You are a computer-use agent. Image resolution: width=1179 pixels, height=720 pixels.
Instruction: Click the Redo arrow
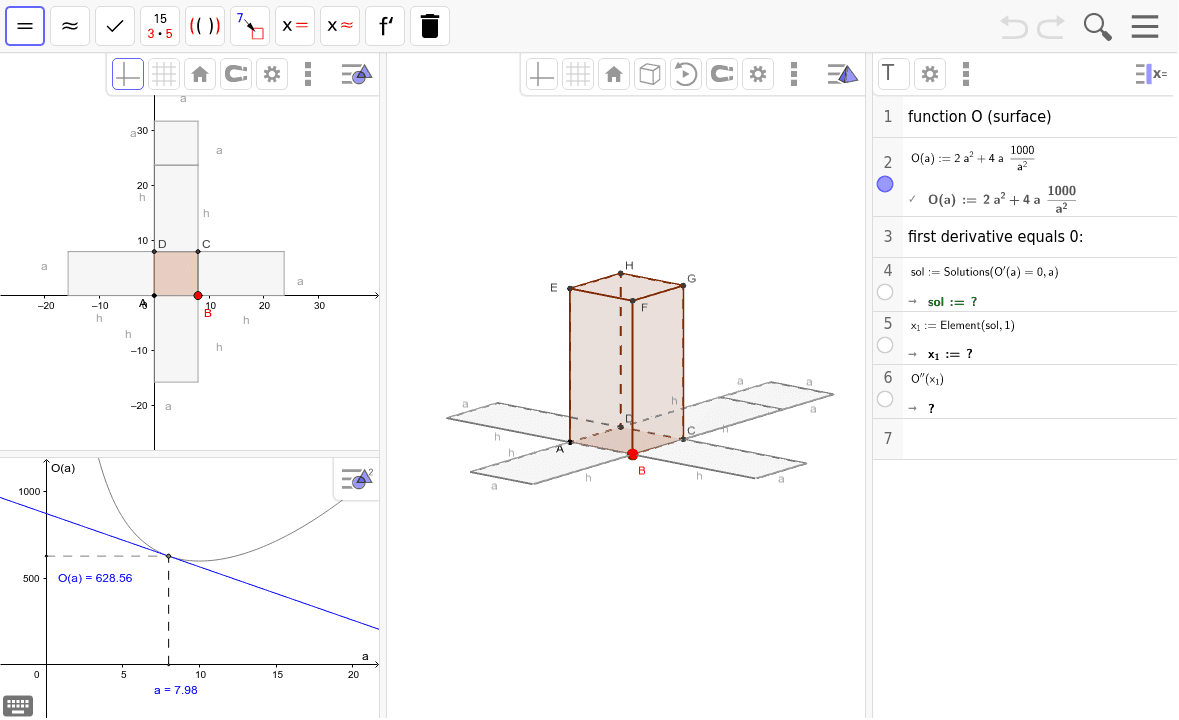(x=1050, y=27)
